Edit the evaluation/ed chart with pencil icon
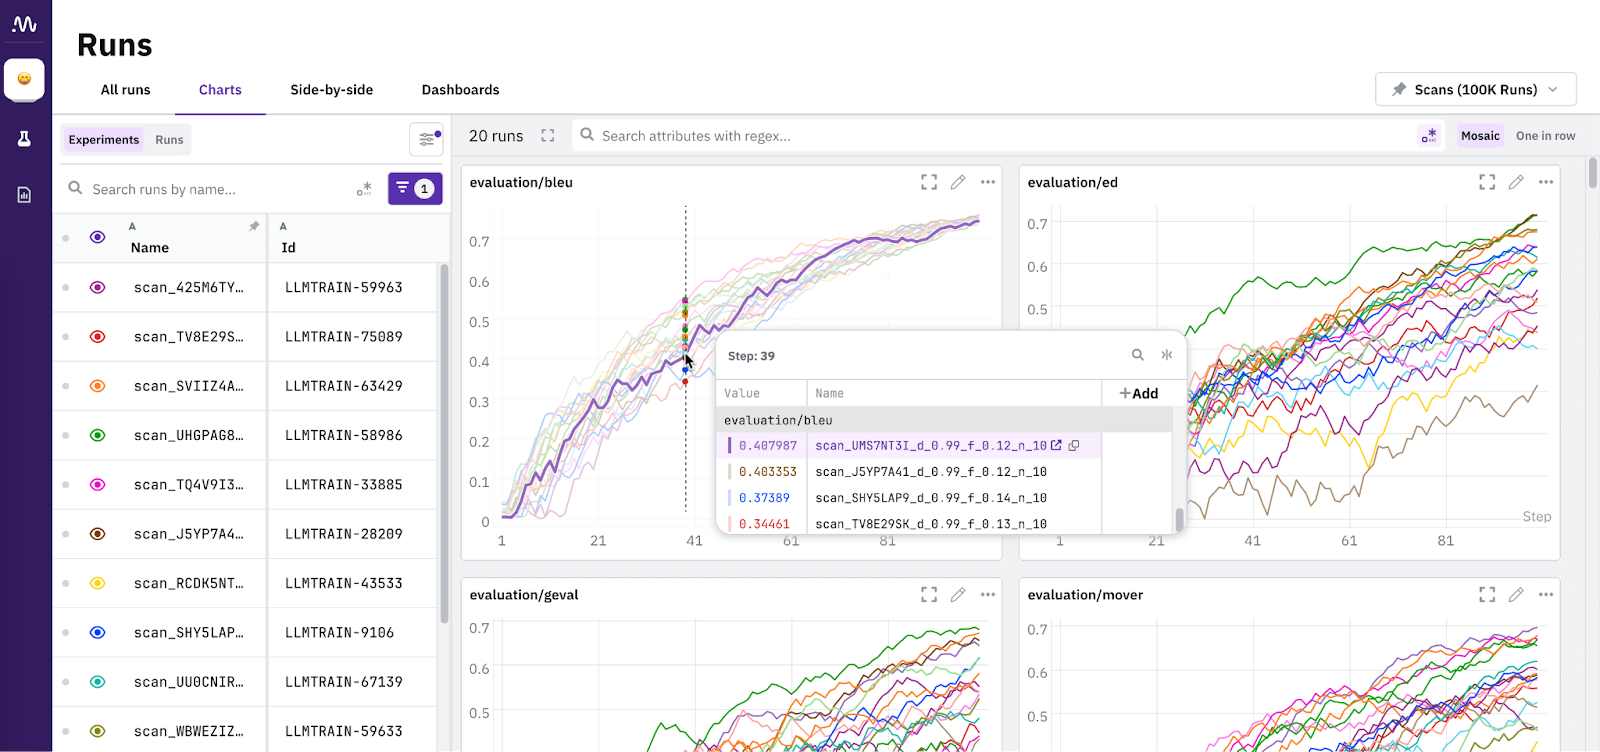The height and width of the screenshot is (752, 1600). pos(1516,182)
